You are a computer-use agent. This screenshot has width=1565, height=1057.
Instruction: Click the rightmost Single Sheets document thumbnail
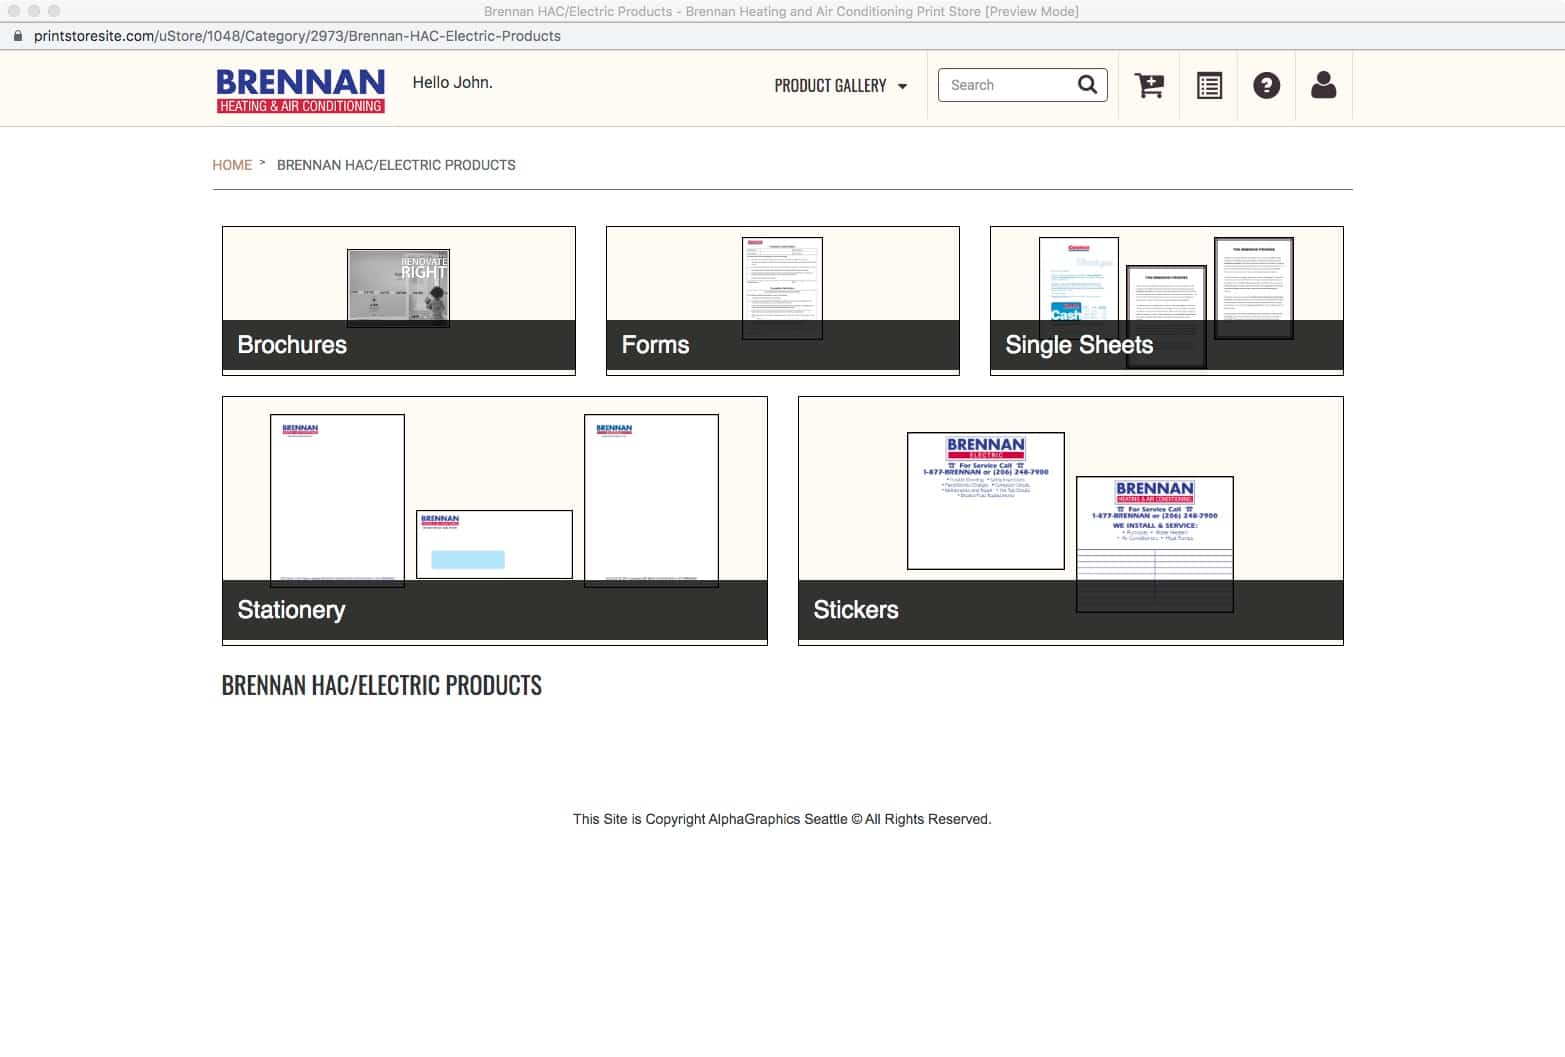click(x=1254, y=288)
